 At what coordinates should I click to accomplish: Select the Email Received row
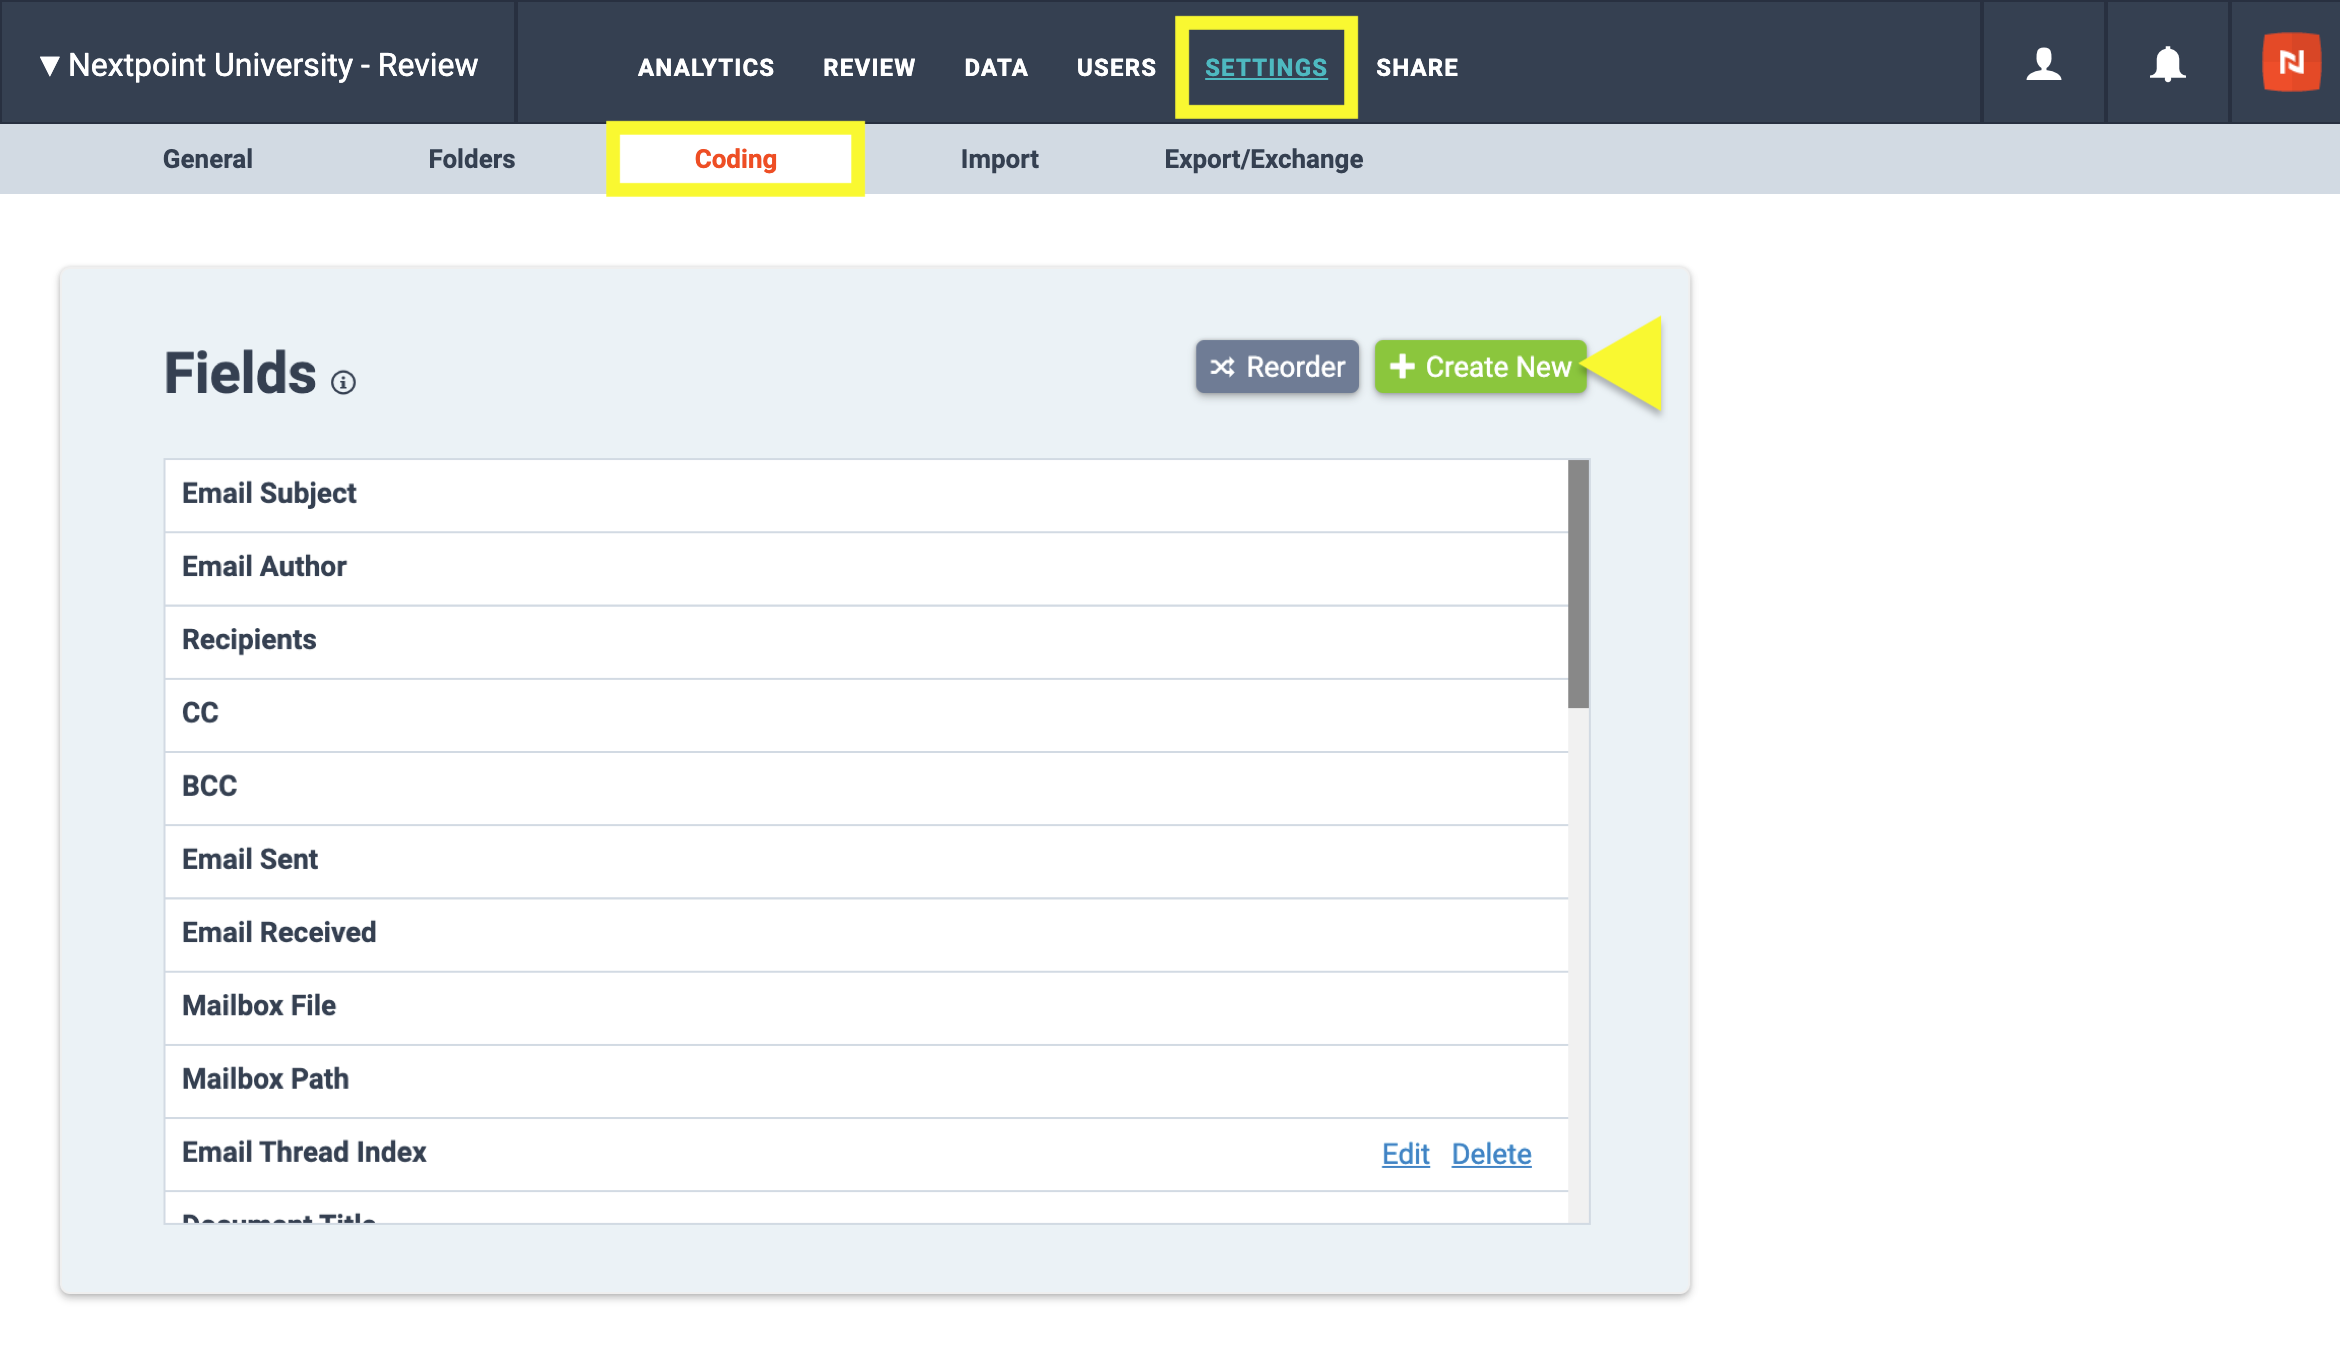click(866, 934)
